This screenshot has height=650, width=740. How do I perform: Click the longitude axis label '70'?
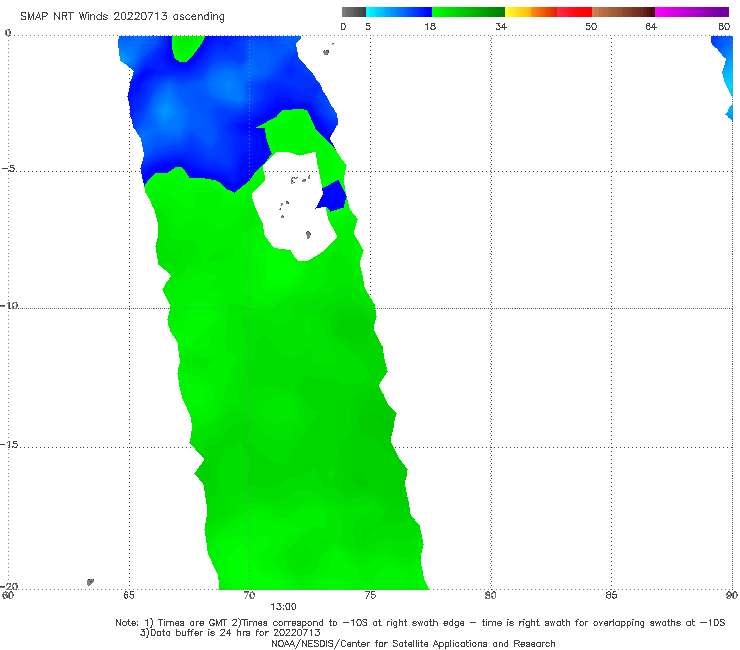[249, 595]
